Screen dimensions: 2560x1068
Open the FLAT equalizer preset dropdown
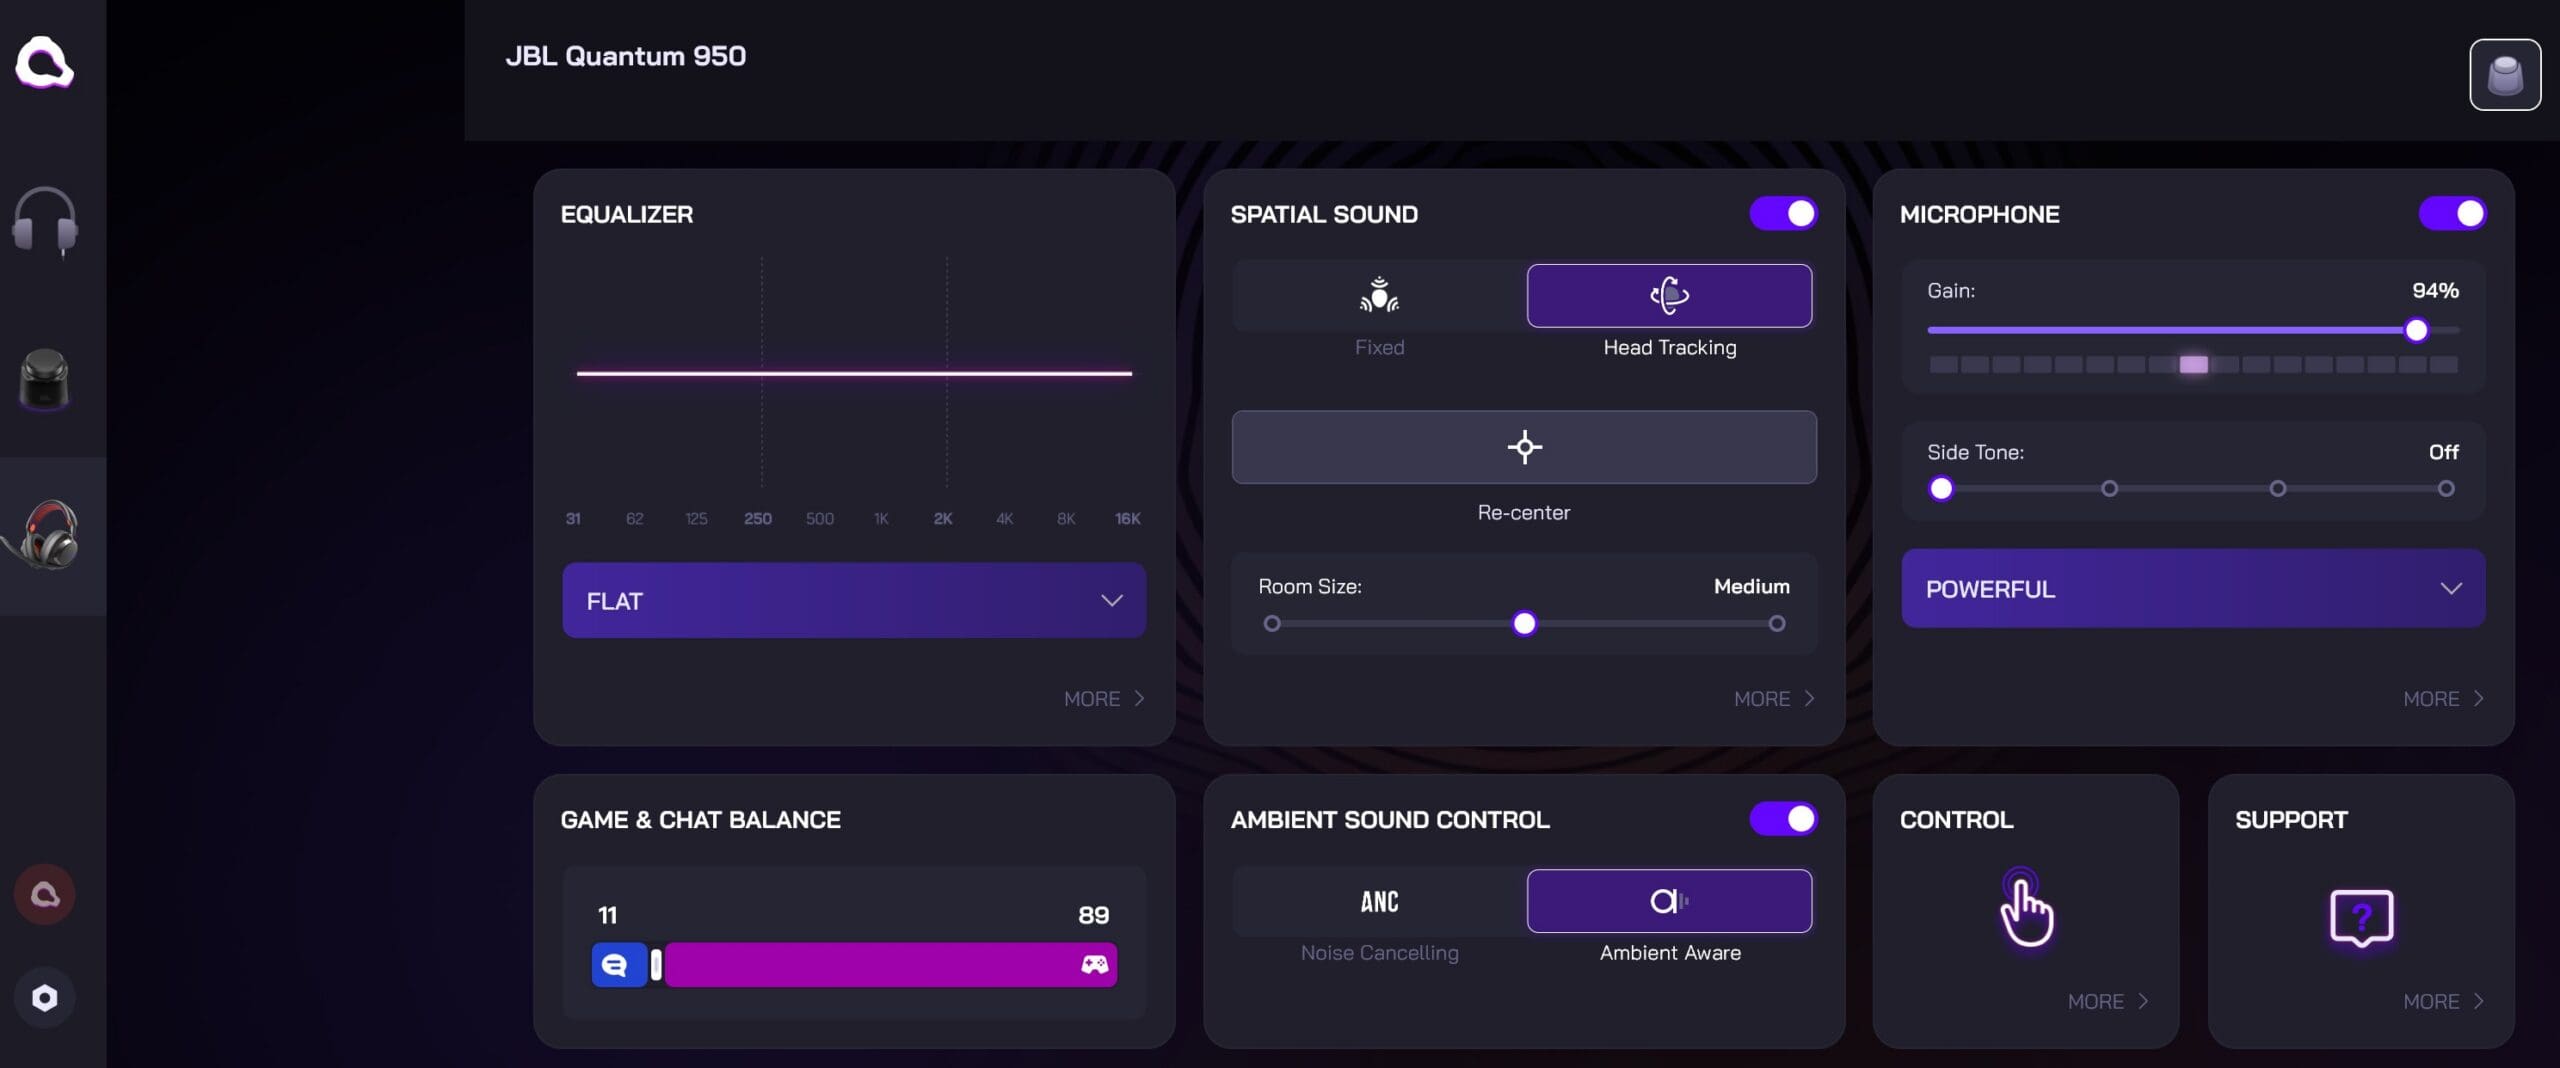853,600
